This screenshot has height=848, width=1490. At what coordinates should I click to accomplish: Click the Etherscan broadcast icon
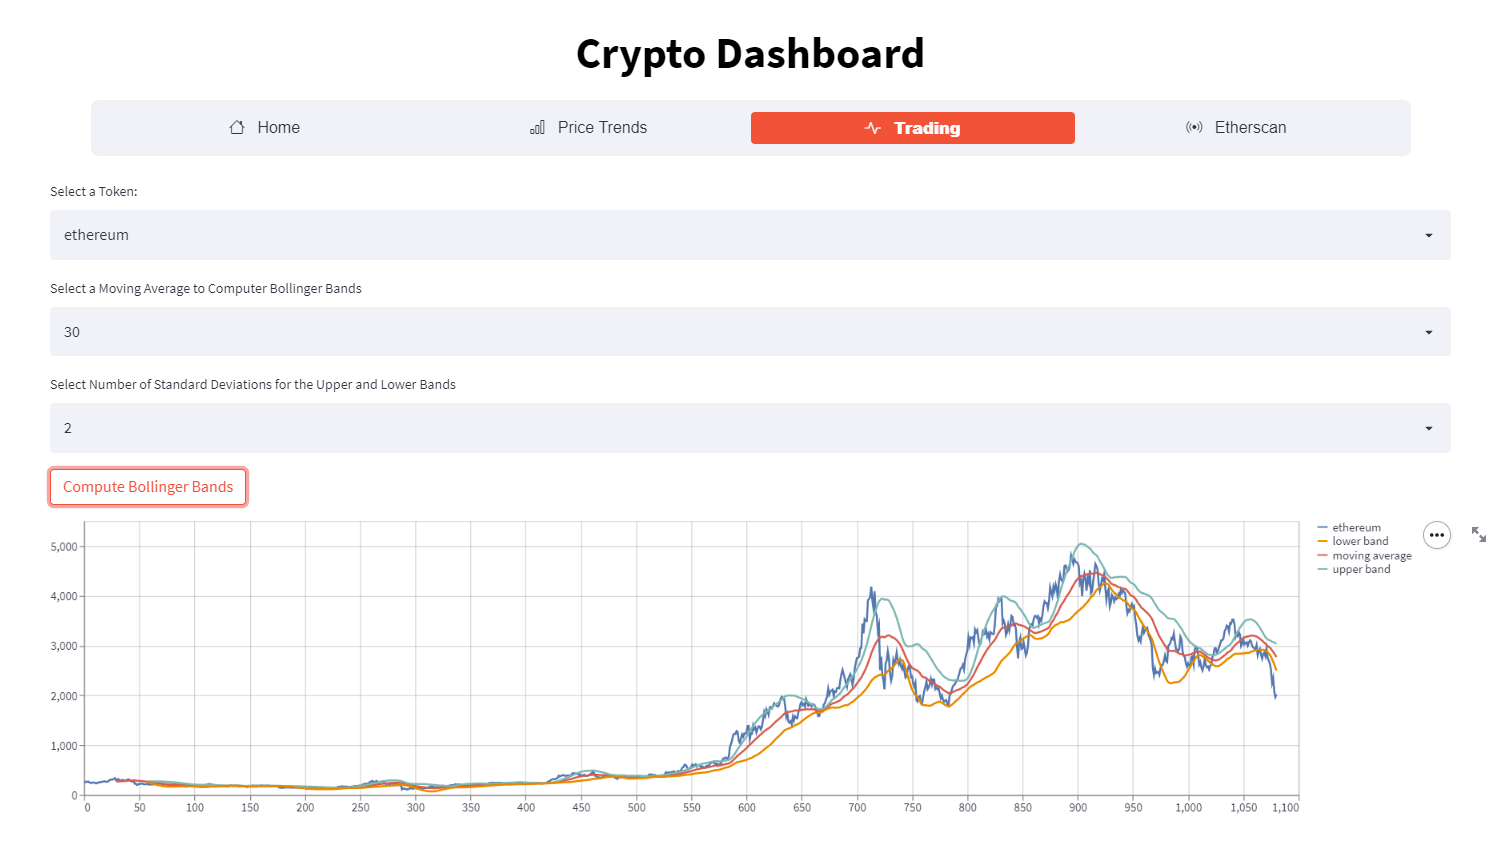pyautogui.click(x=1195, y=127)
